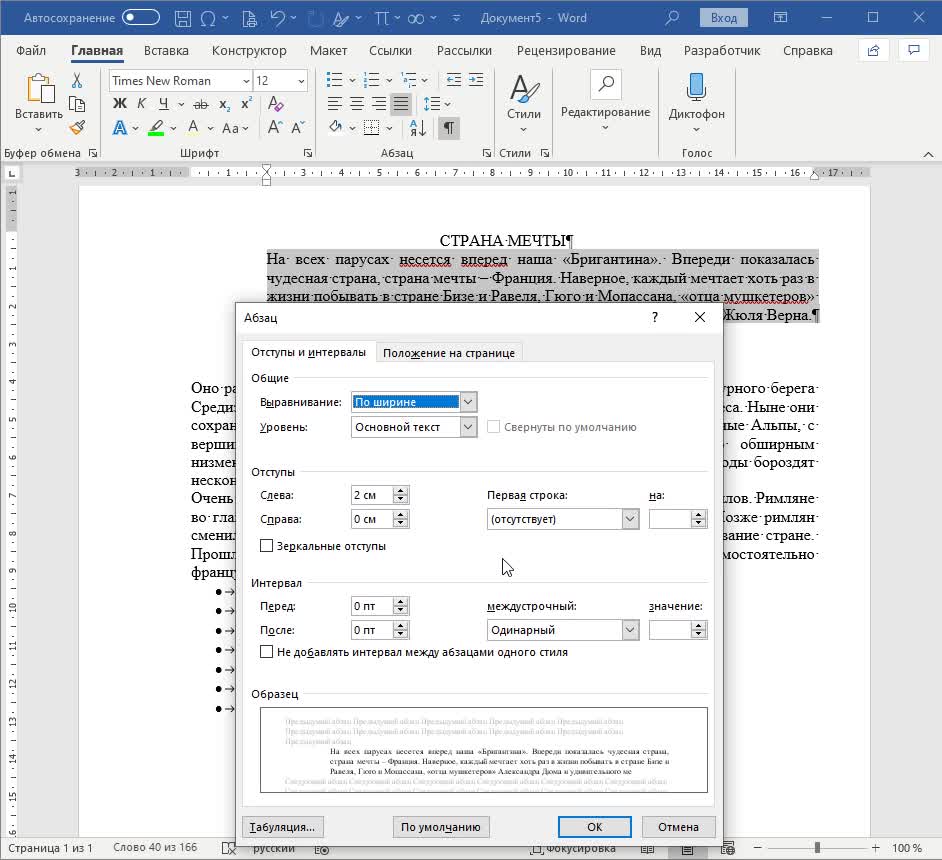Image resolution: width=942 pixels, height=860 pixels.
Task: Click the 'Слева' indent input field
Action: click(372, 495)
